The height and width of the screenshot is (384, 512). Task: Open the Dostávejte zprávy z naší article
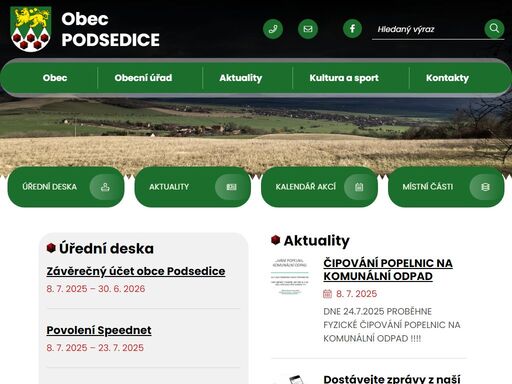392,379
